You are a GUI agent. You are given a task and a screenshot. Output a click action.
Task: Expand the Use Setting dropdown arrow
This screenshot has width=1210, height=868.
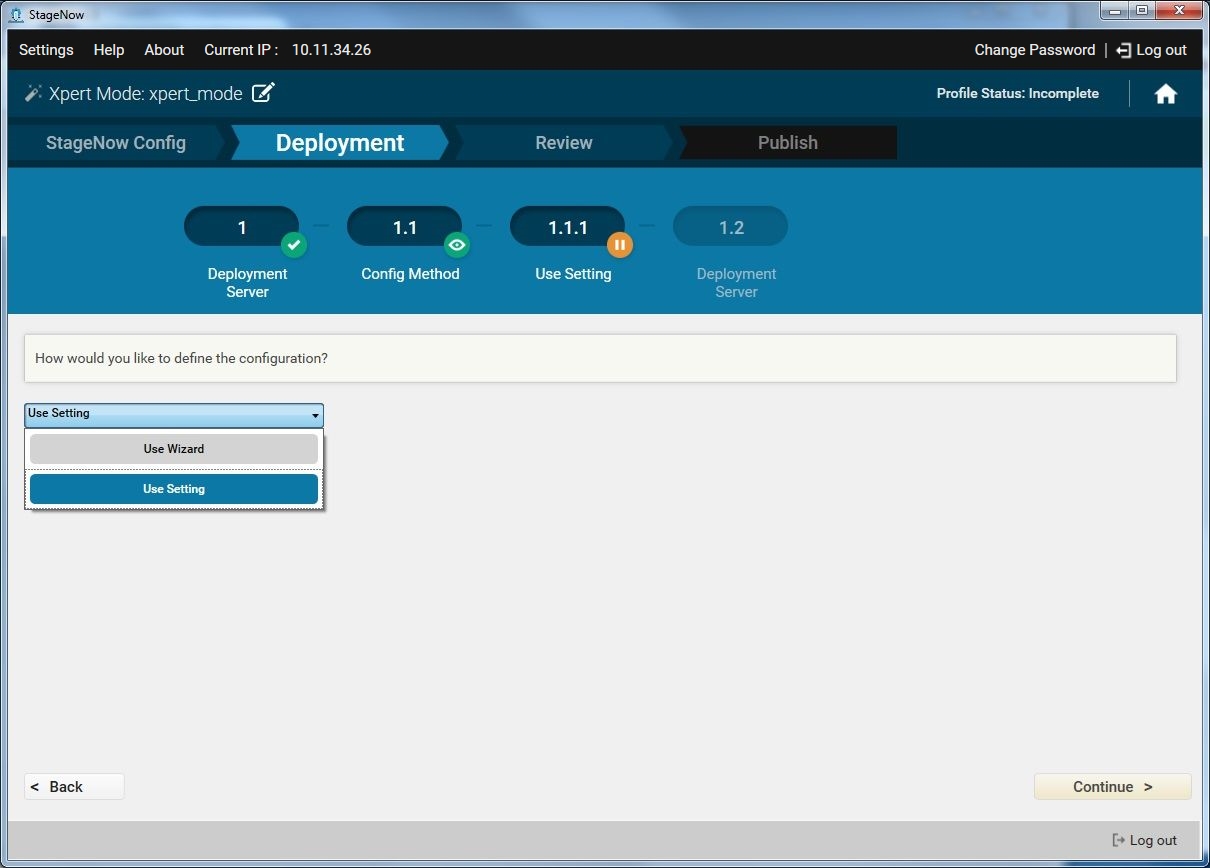click(315, 415)
